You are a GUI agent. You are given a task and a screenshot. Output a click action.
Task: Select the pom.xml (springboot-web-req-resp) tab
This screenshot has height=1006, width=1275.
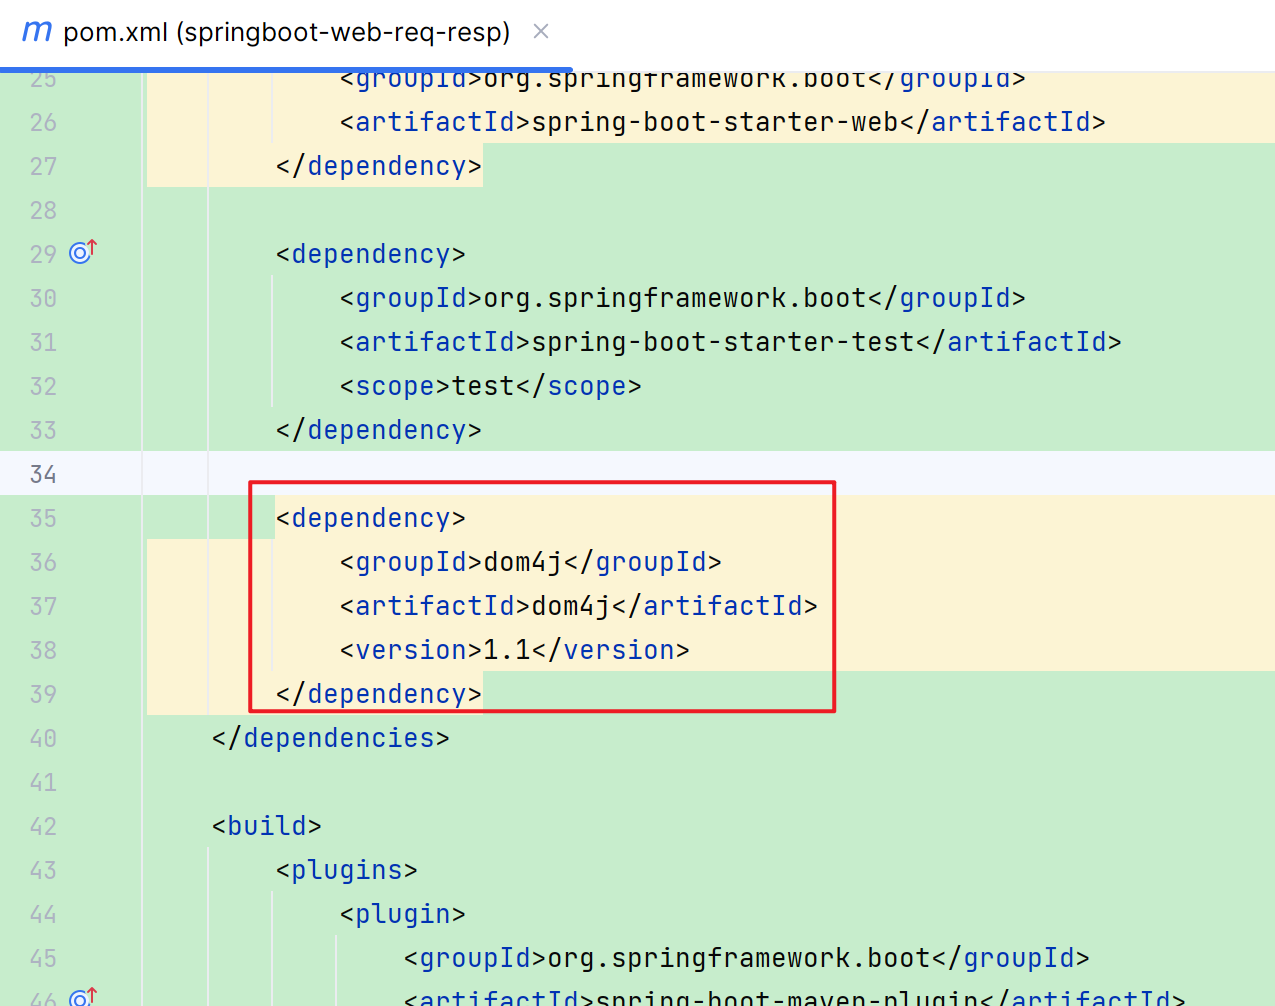point(285,31)
